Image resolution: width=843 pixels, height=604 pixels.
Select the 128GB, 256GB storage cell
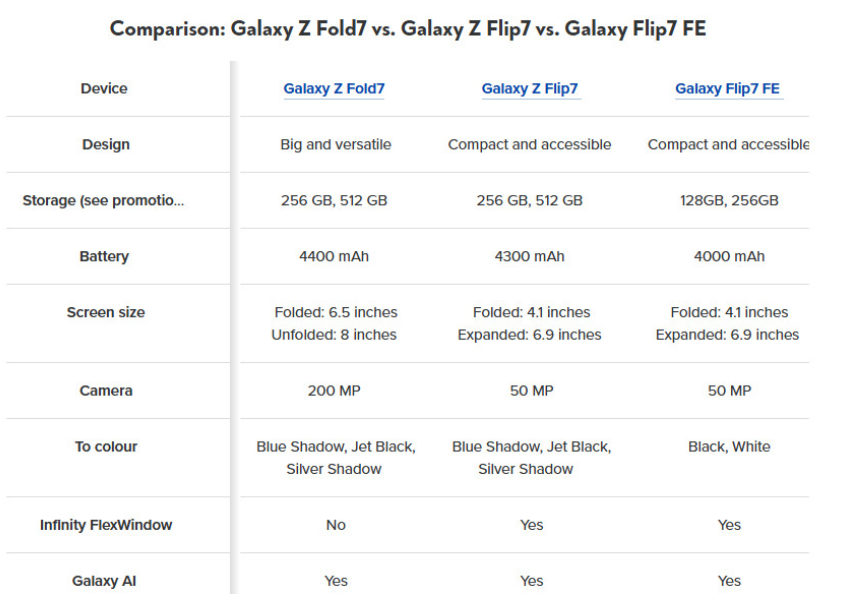pos(729,201)
